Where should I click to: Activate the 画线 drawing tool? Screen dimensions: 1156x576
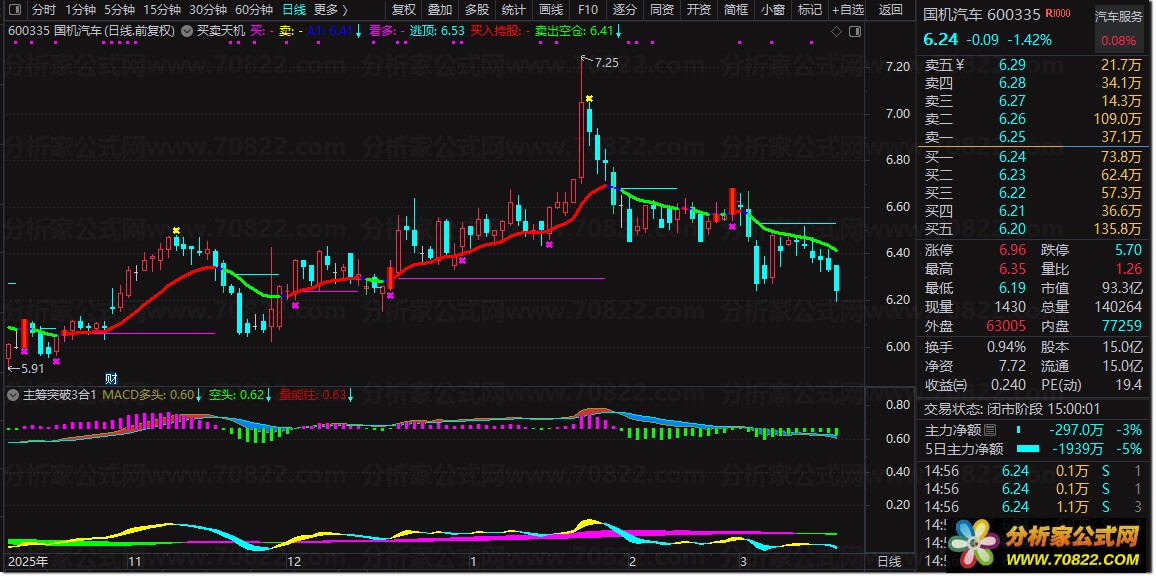[x=551, y=10]
